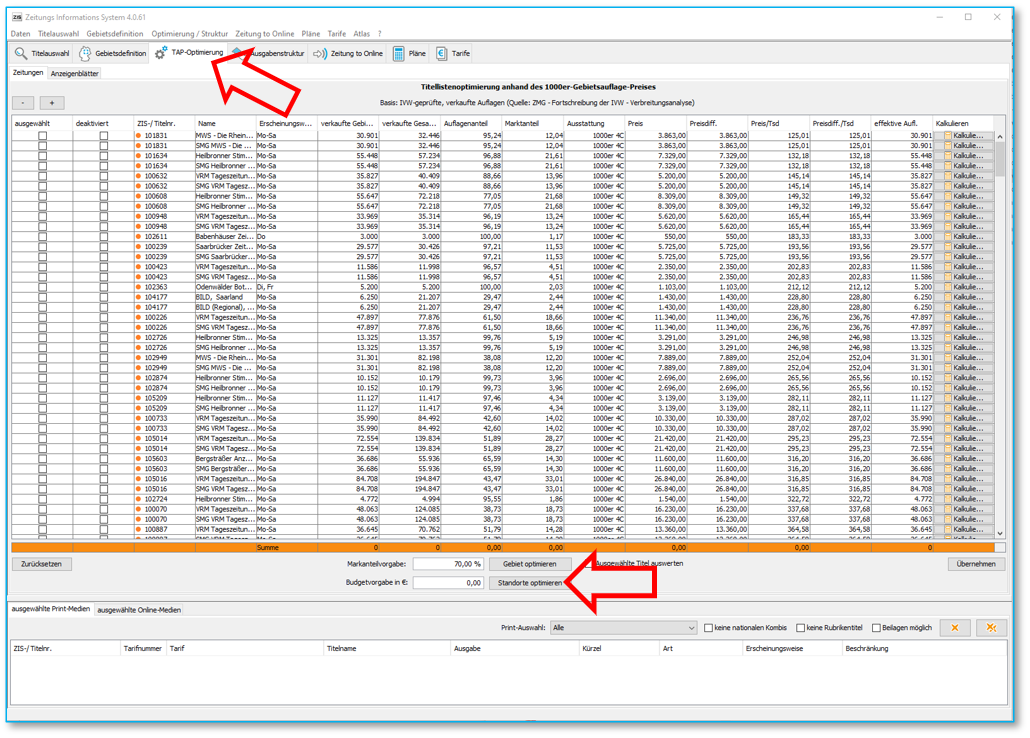
Task: Click the Kalkulieren icon in first row
Action: pos(948,135)
